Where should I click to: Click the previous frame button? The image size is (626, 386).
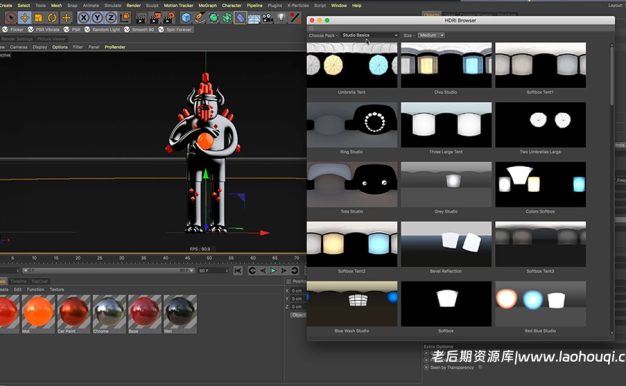[263, 271]
